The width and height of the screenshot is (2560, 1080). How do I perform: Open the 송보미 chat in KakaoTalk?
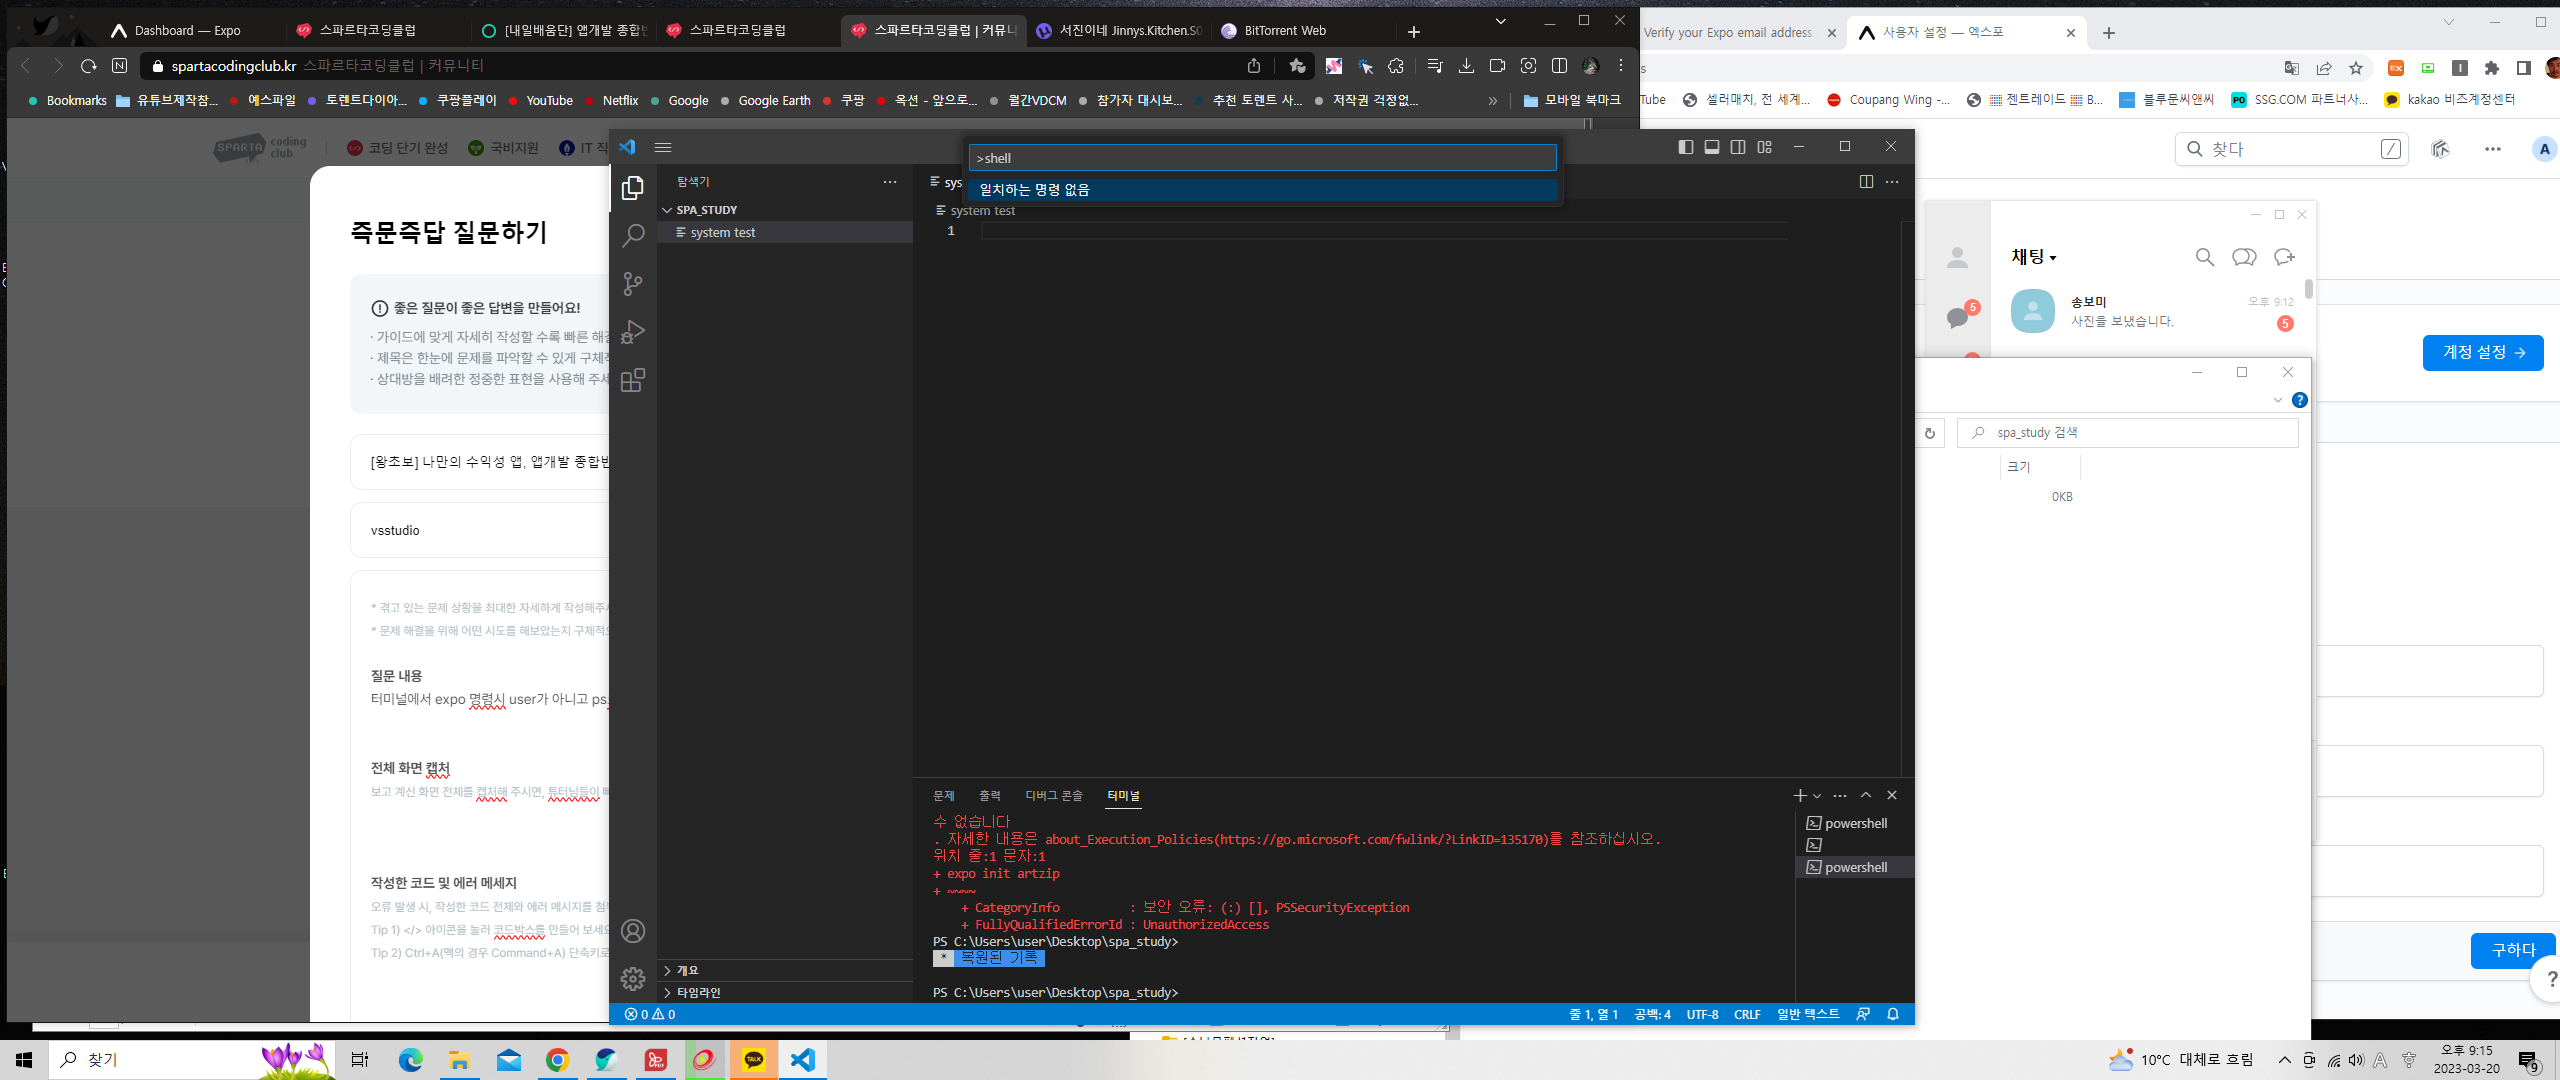[2150, 311]
